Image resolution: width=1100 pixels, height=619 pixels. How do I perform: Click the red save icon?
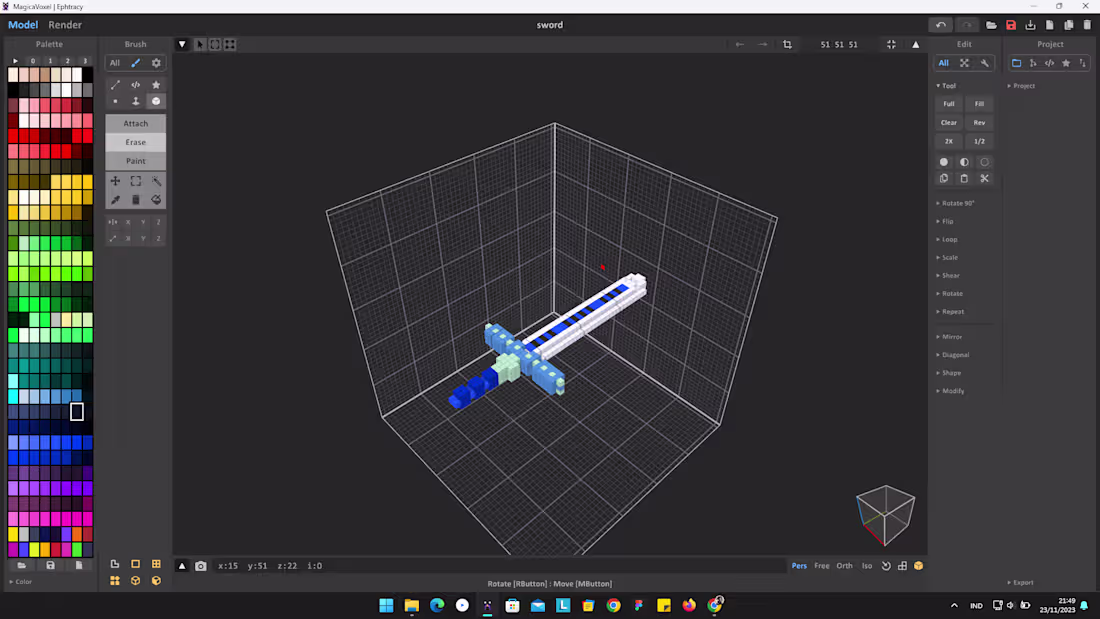coord(1011,25)
